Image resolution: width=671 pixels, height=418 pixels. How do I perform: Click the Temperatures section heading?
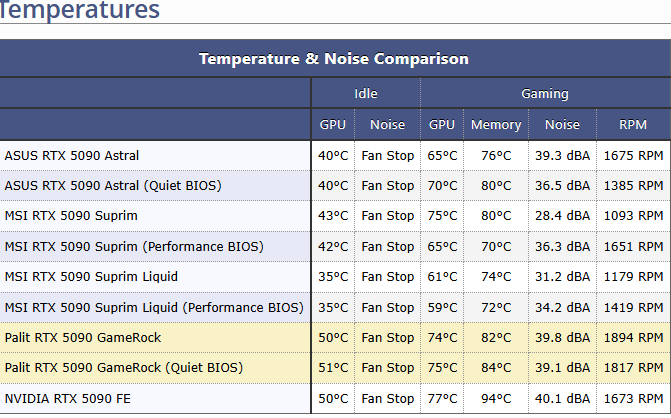coord(80,12)
